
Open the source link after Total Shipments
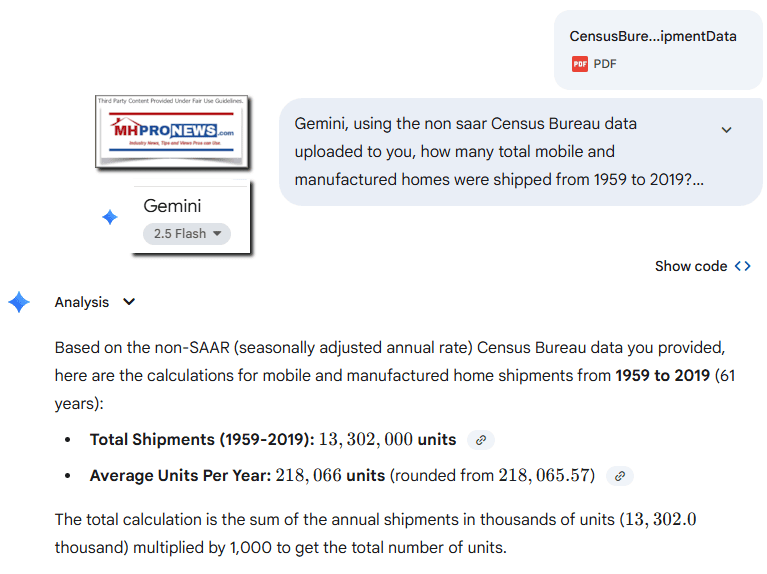481,440
